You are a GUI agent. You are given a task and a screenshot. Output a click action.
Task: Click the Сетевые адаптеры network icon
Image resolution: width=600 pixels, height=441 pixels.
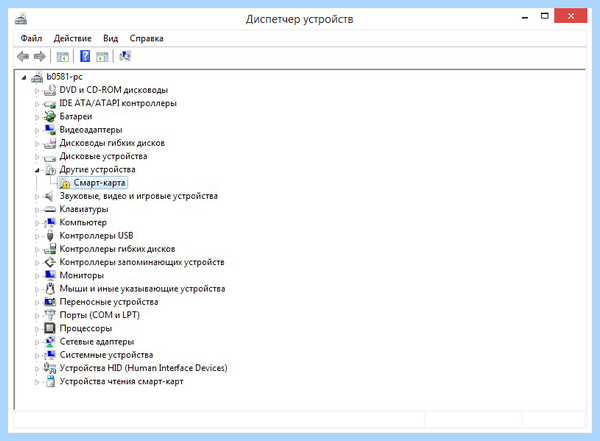click(x=50, y=341)
